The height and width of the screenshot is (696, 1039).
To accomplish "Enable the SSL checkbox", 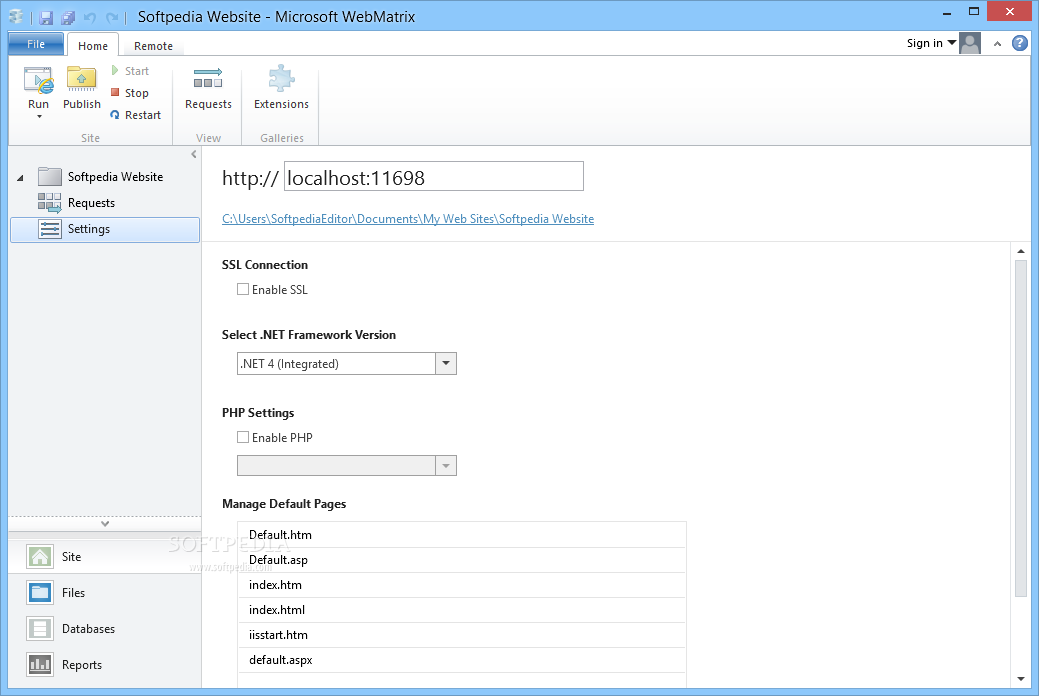I will coord(243,289).
